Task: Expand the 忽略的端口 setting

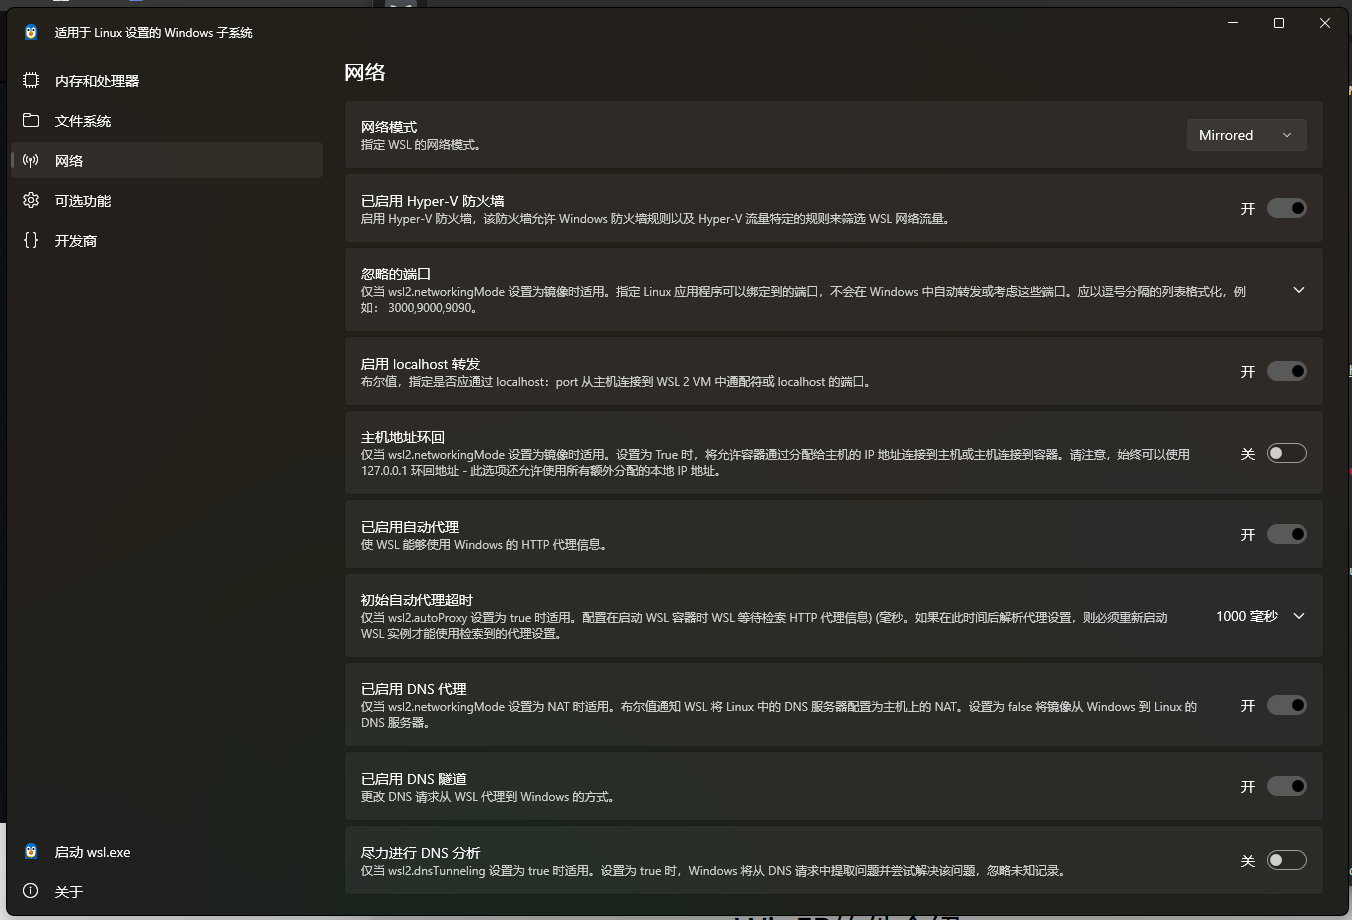Action: (x=1299, y=290)
